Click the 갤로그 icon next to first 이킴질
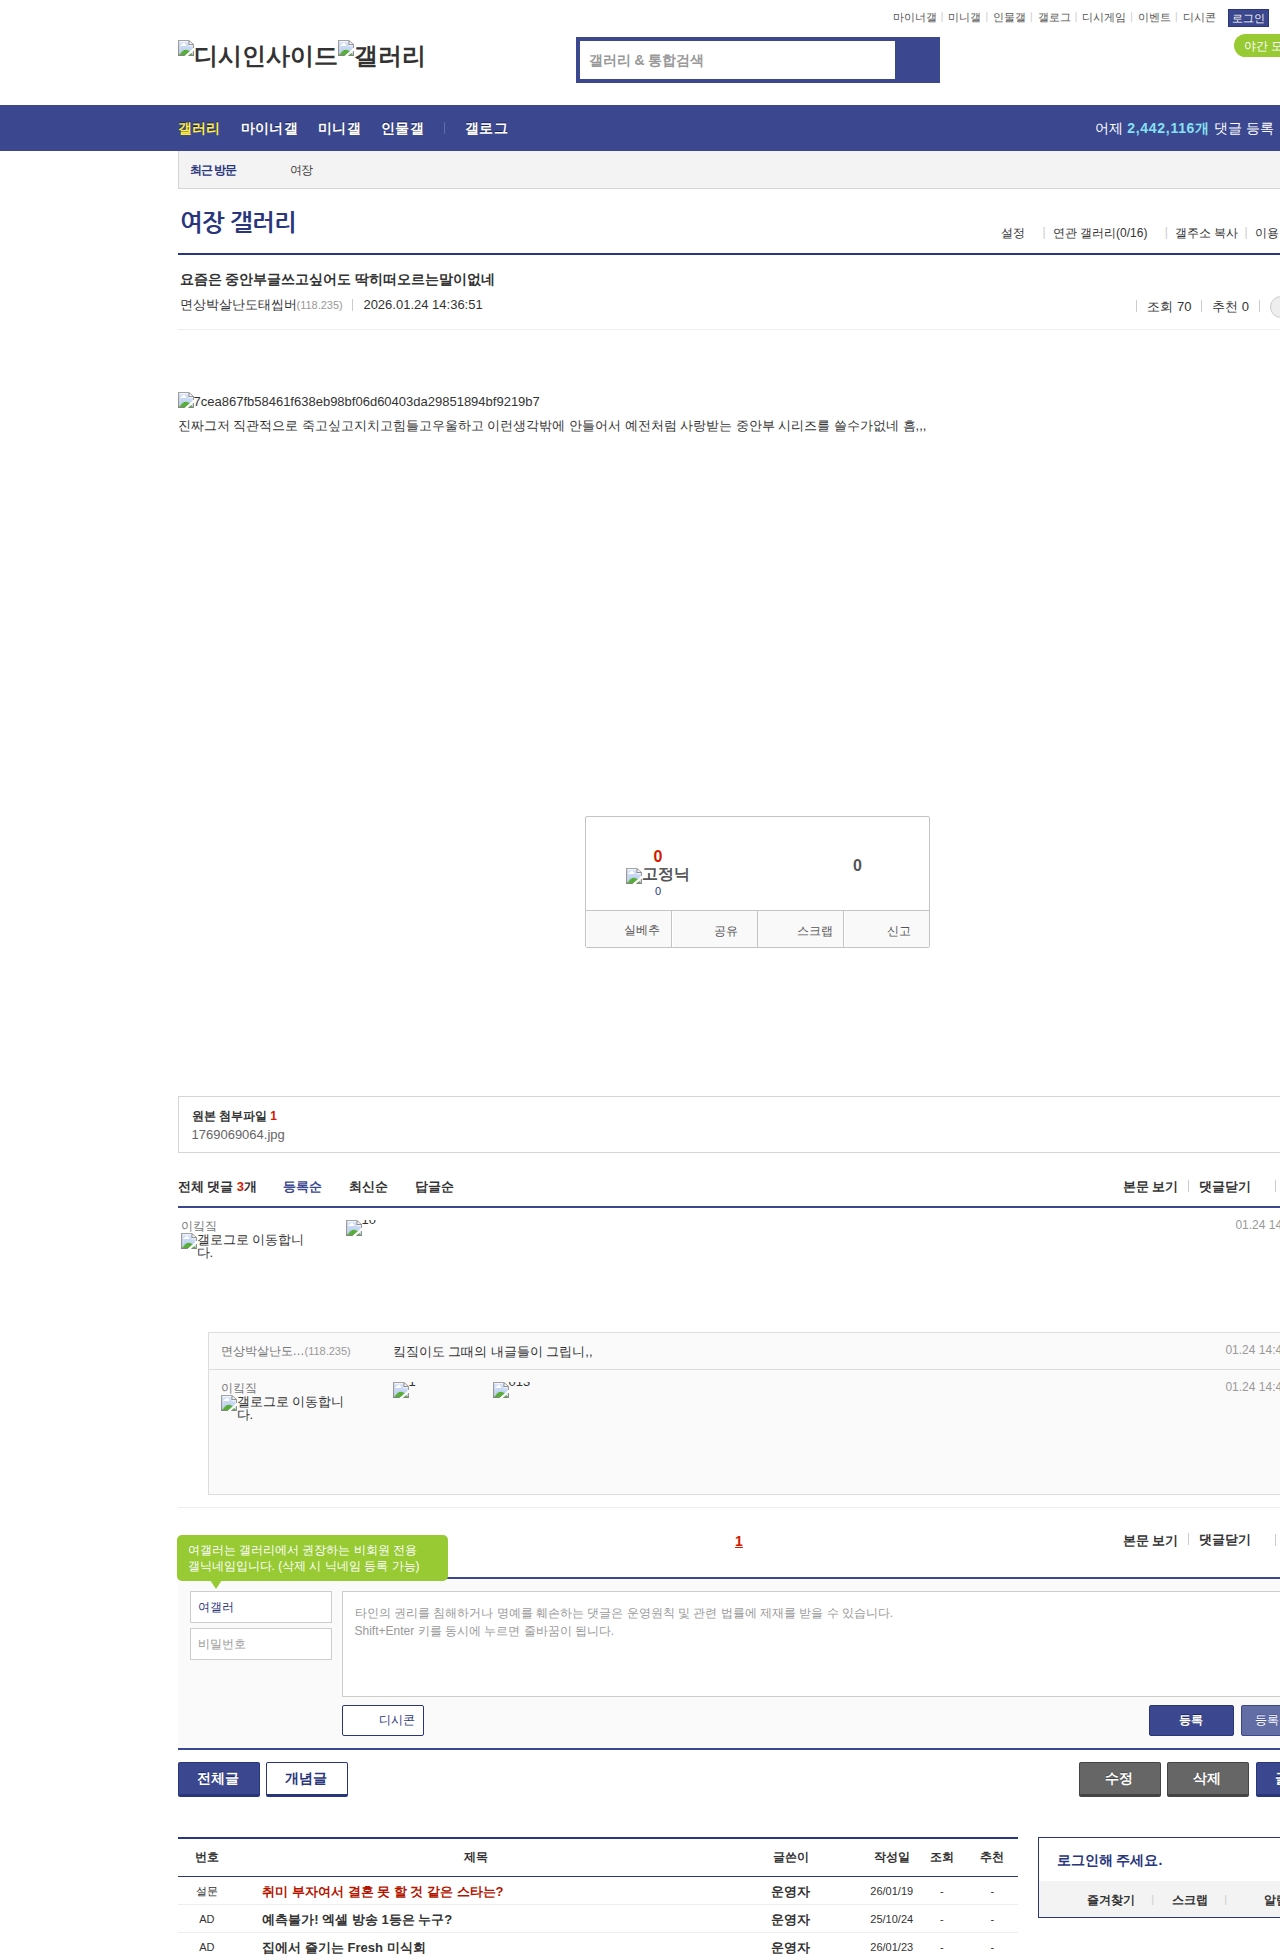Viewport: 1280px width, 1960px height. (x=189, y=1241)
